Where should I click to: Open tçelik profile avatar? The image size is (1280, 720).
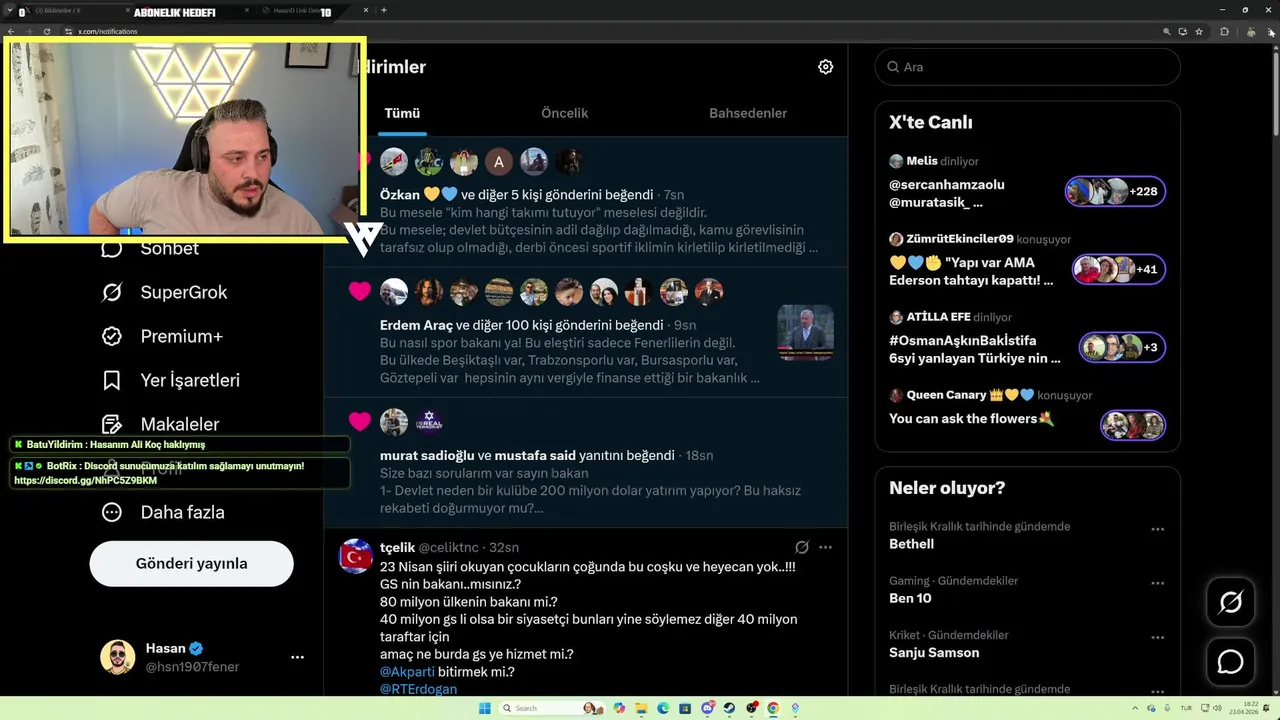click(x=356, y=556)
